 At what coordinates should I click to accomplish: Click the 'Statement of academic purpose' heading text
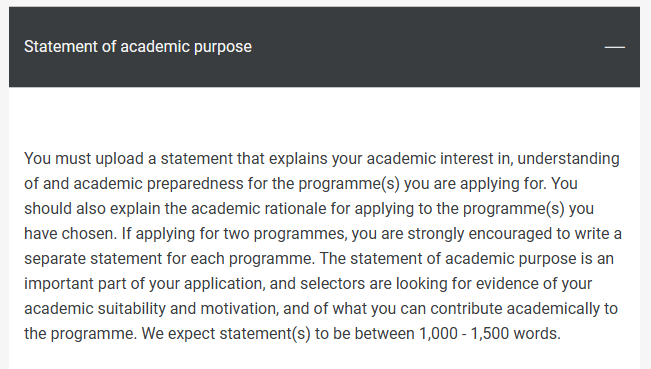click(x=138, y=47)
